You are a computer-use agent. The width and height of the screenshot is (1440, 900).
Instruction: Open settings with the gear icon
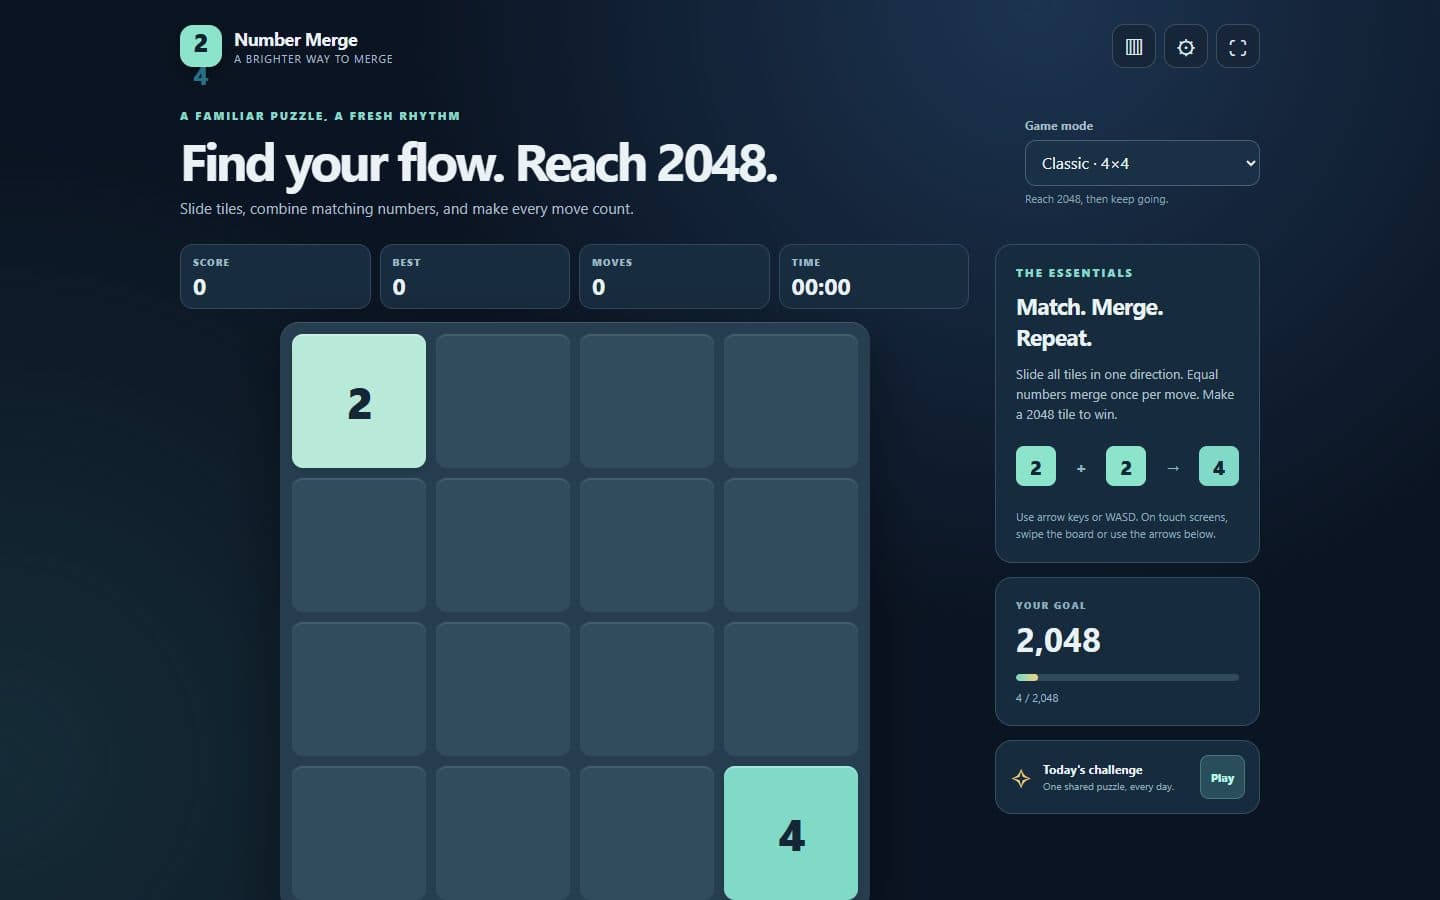tap(1186, 47)
